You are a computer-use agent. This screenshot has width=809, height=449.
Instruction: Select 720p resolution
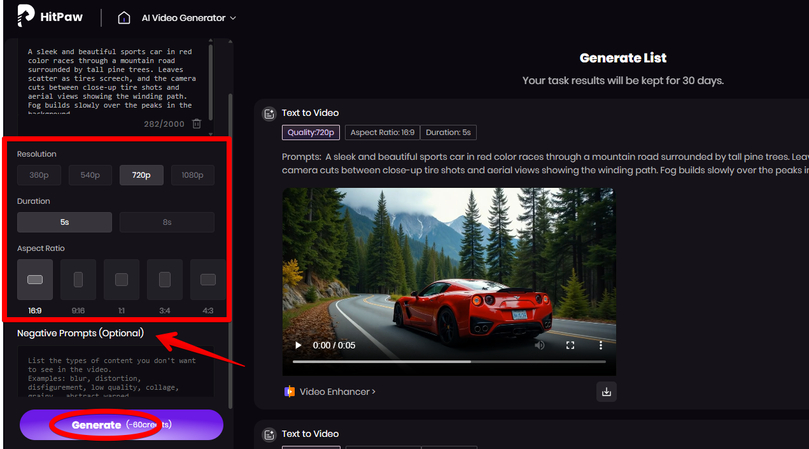coord(141,175)
